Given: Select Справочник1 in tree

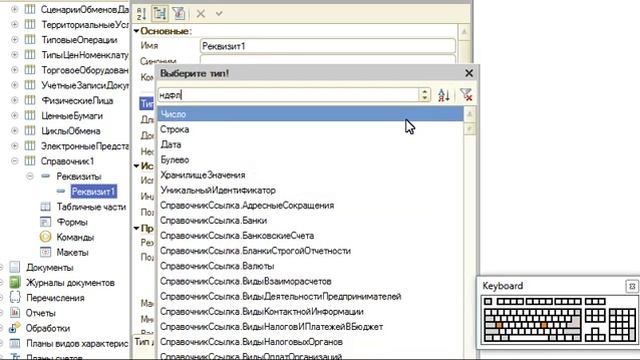Looking at the screenshot, I should pyautogui.click(x=67, y=161).
